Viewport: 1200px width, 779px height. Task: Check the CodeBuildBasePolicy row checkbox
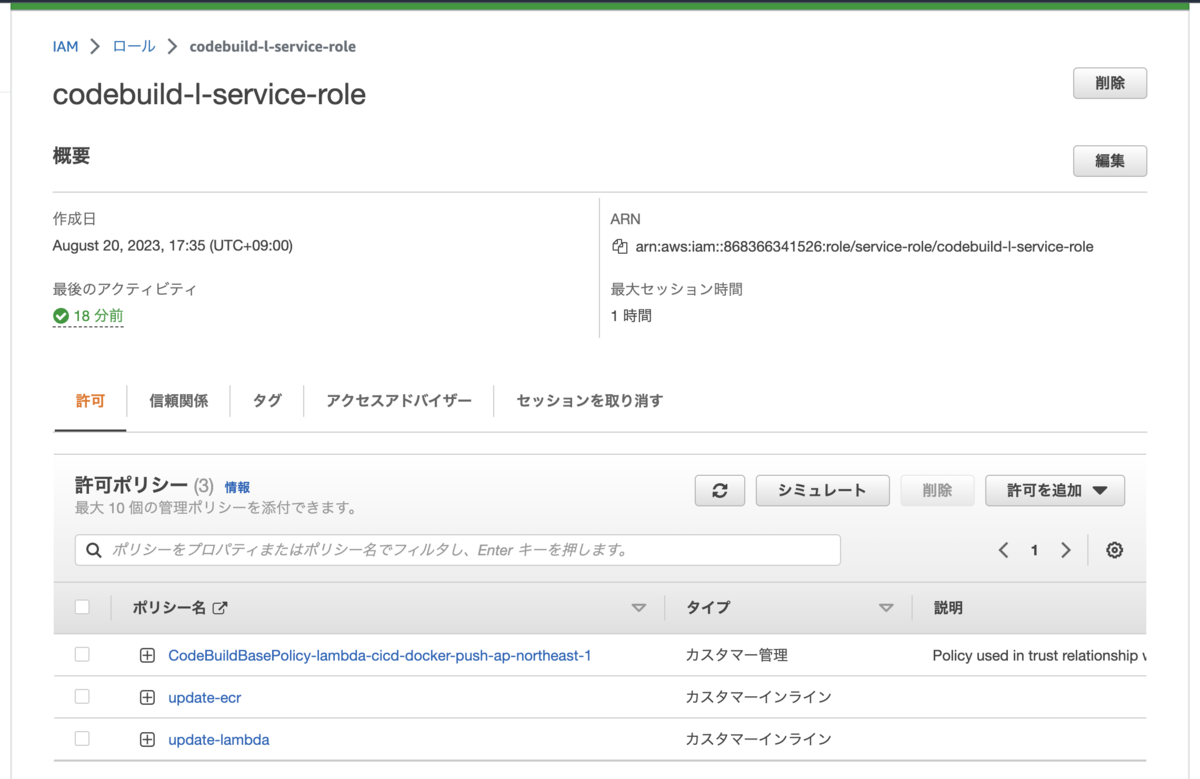(81, 655)
